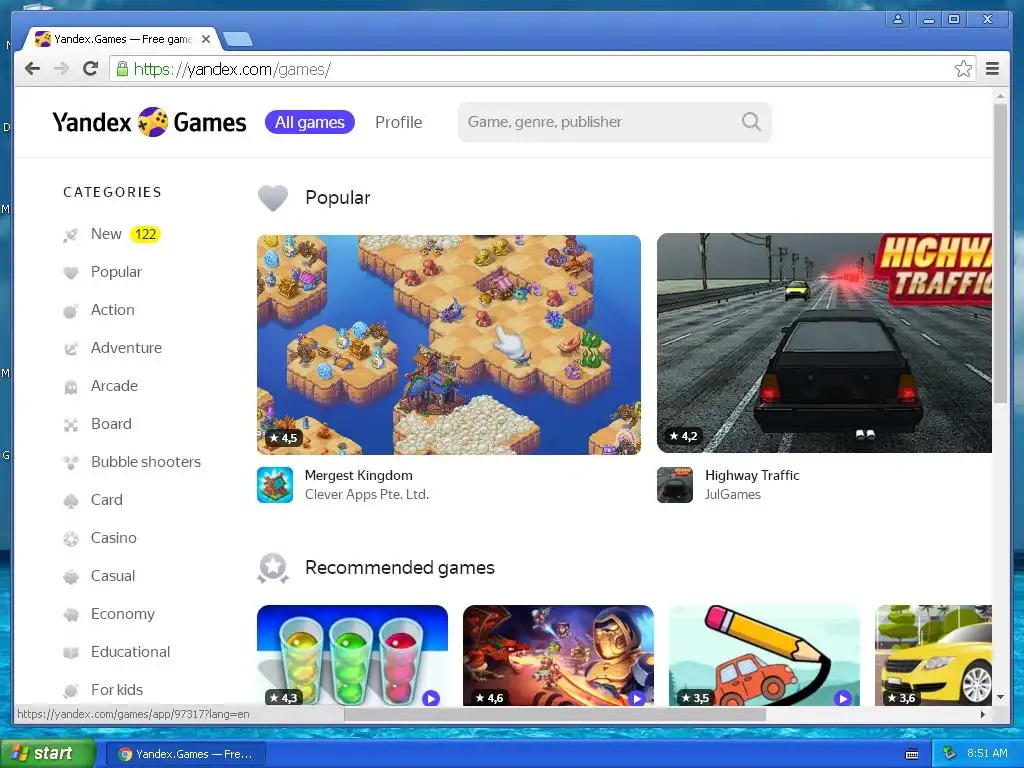Screen dimensions: 1024x768
Task: Open the Adventure category link
Action: click(127, 347)
